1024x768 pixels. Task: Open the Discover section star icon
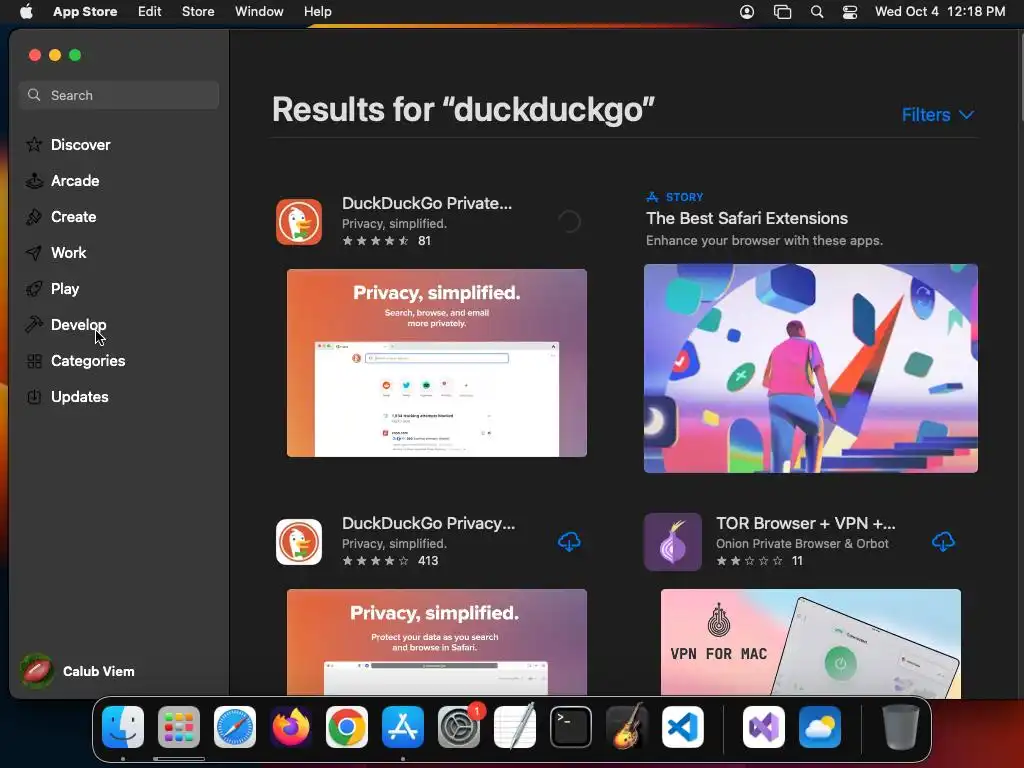(x=34, y=144)
